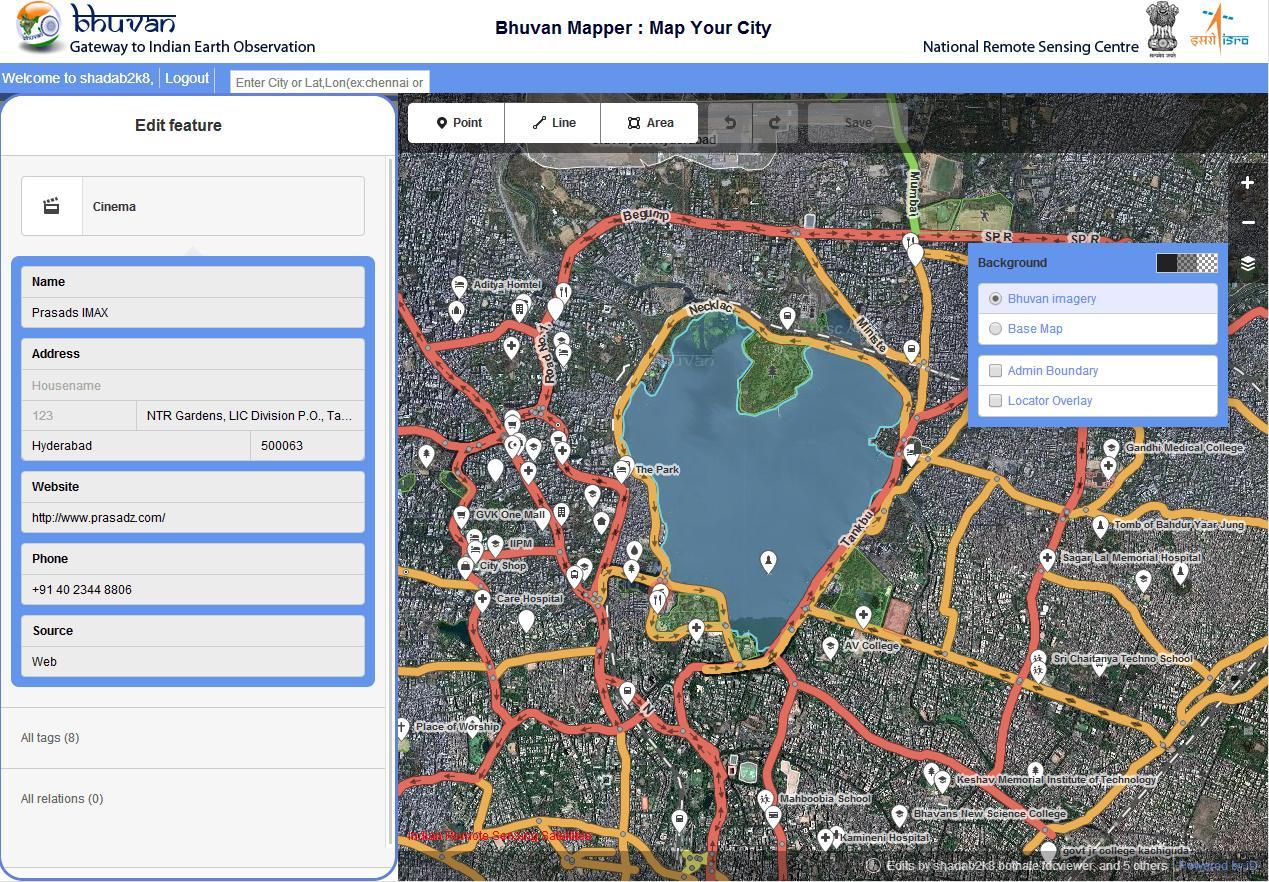
Task: Click the marker beside IIPM label
Action: point(495,545)
